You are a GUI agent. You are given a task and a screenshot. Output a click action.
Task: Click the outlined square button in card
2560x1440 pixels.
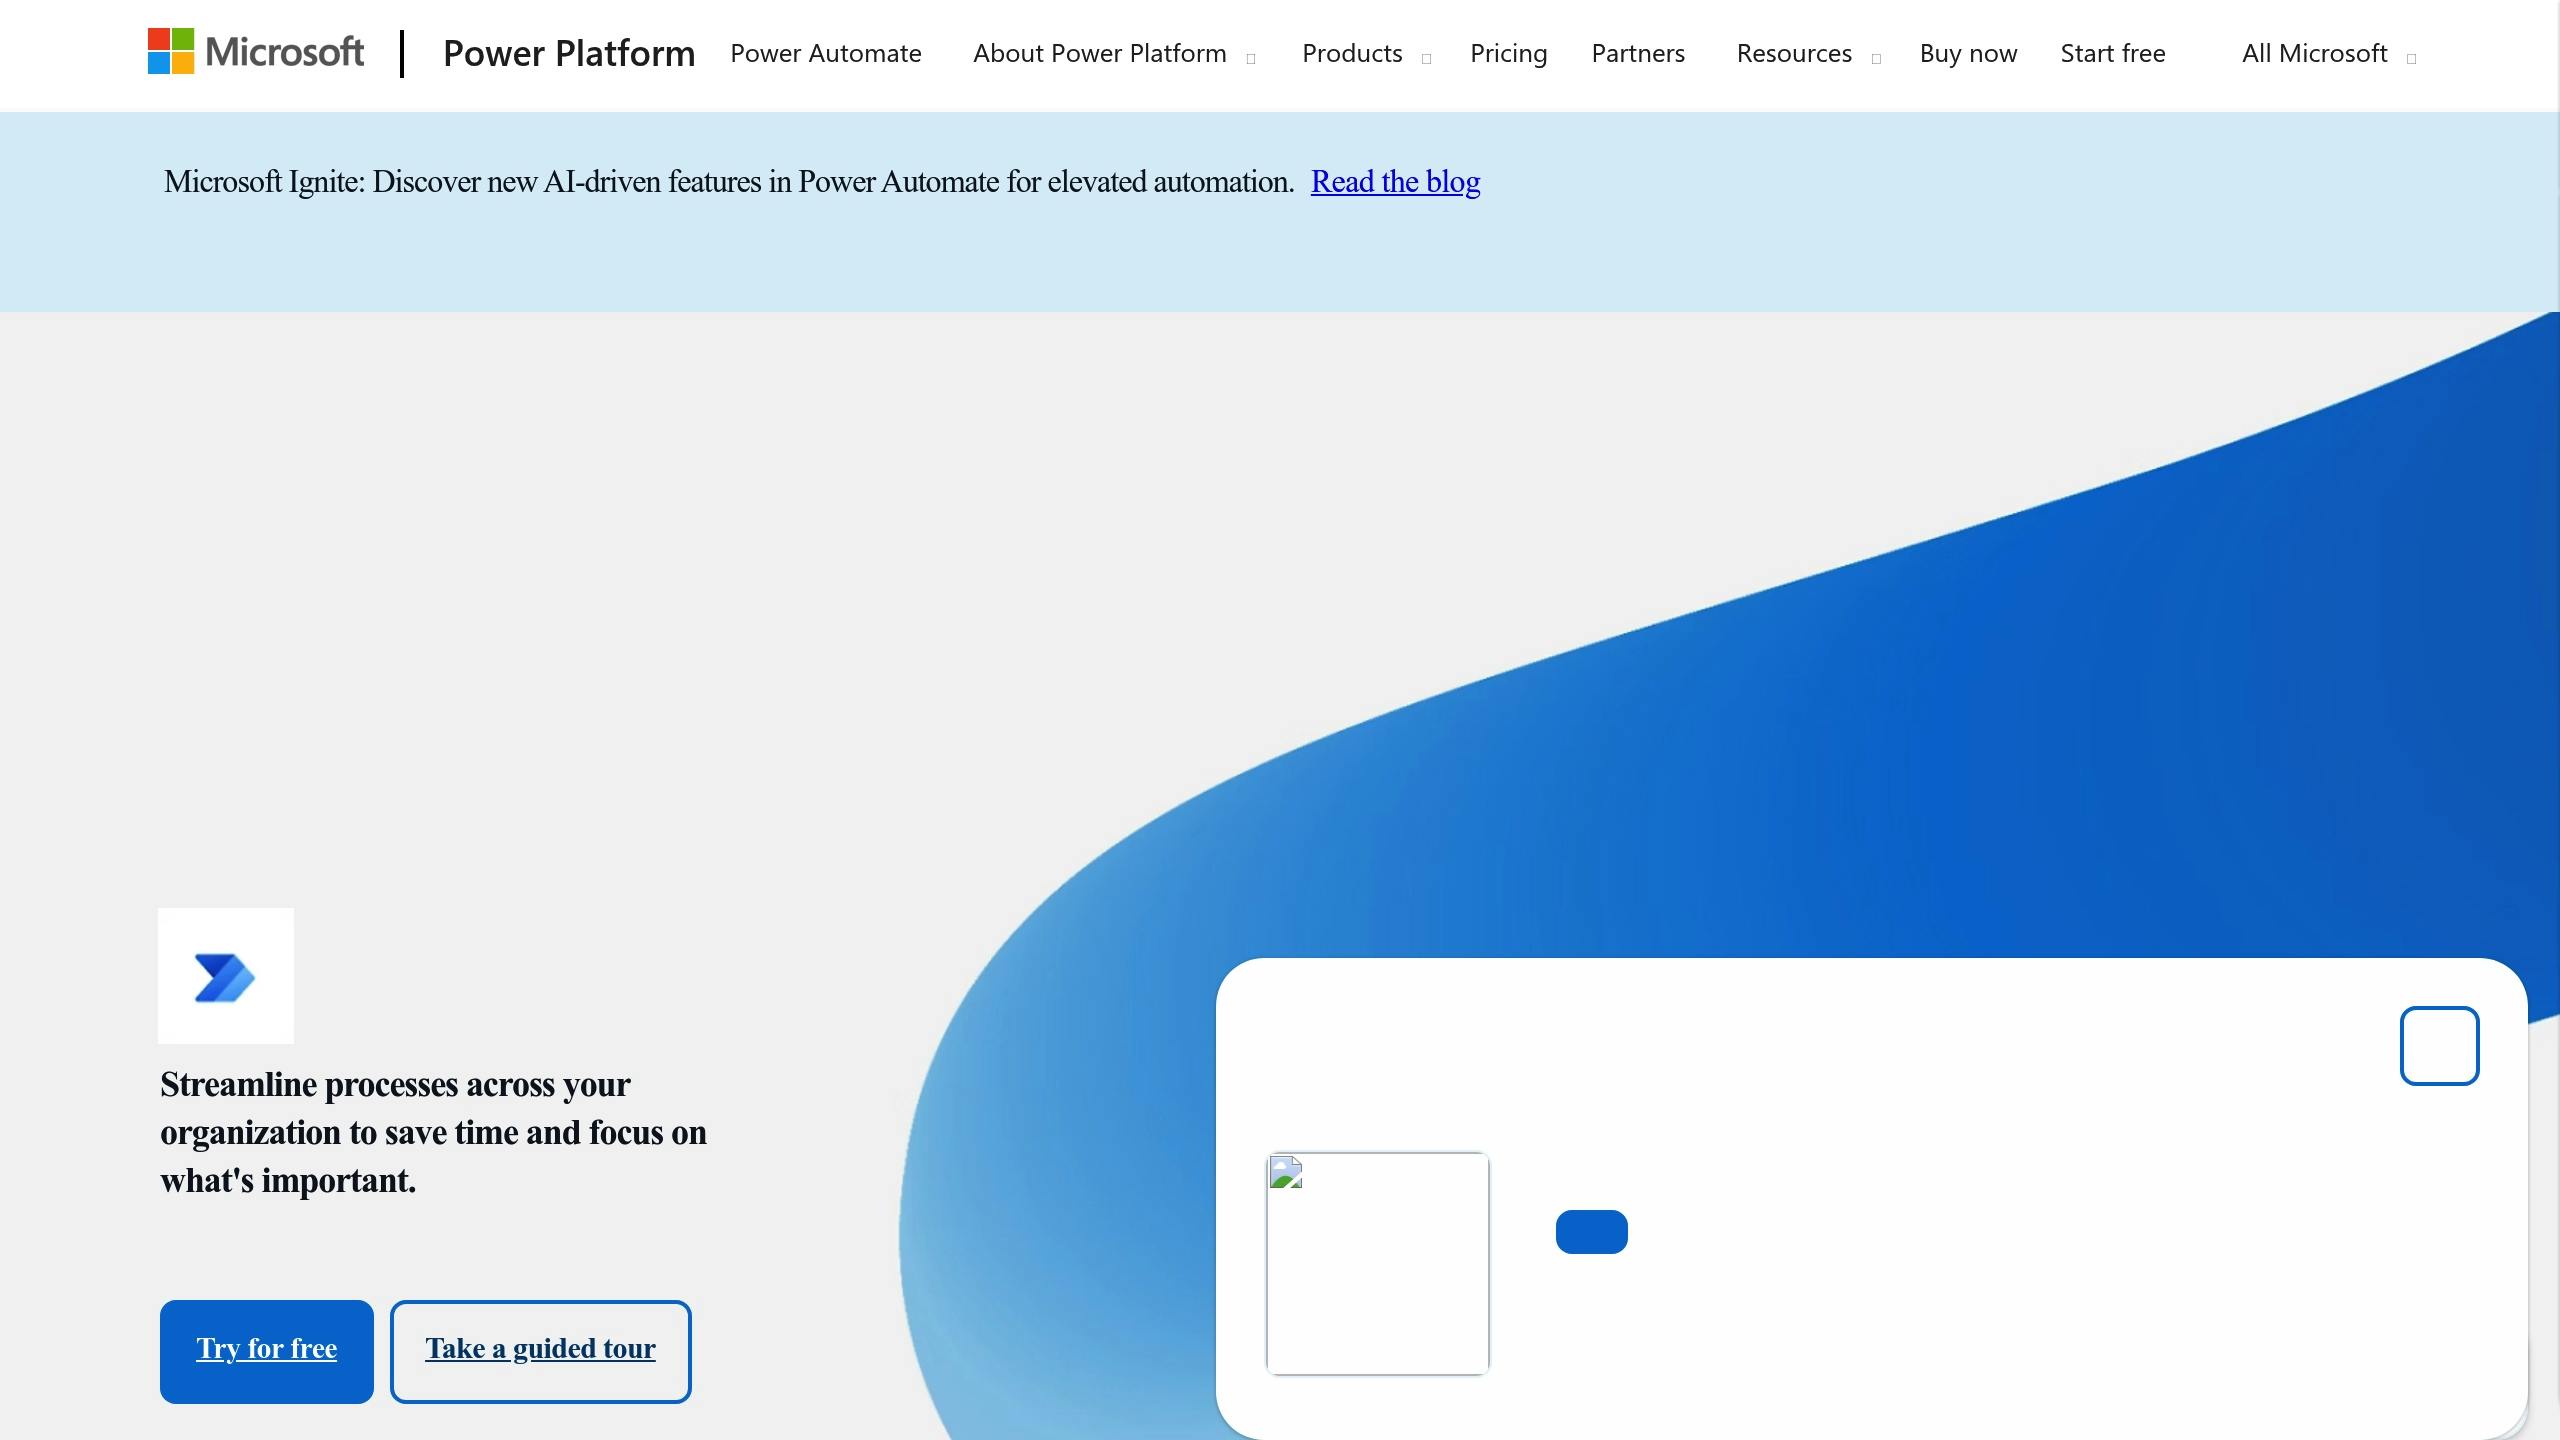tap(2439, 1045)
